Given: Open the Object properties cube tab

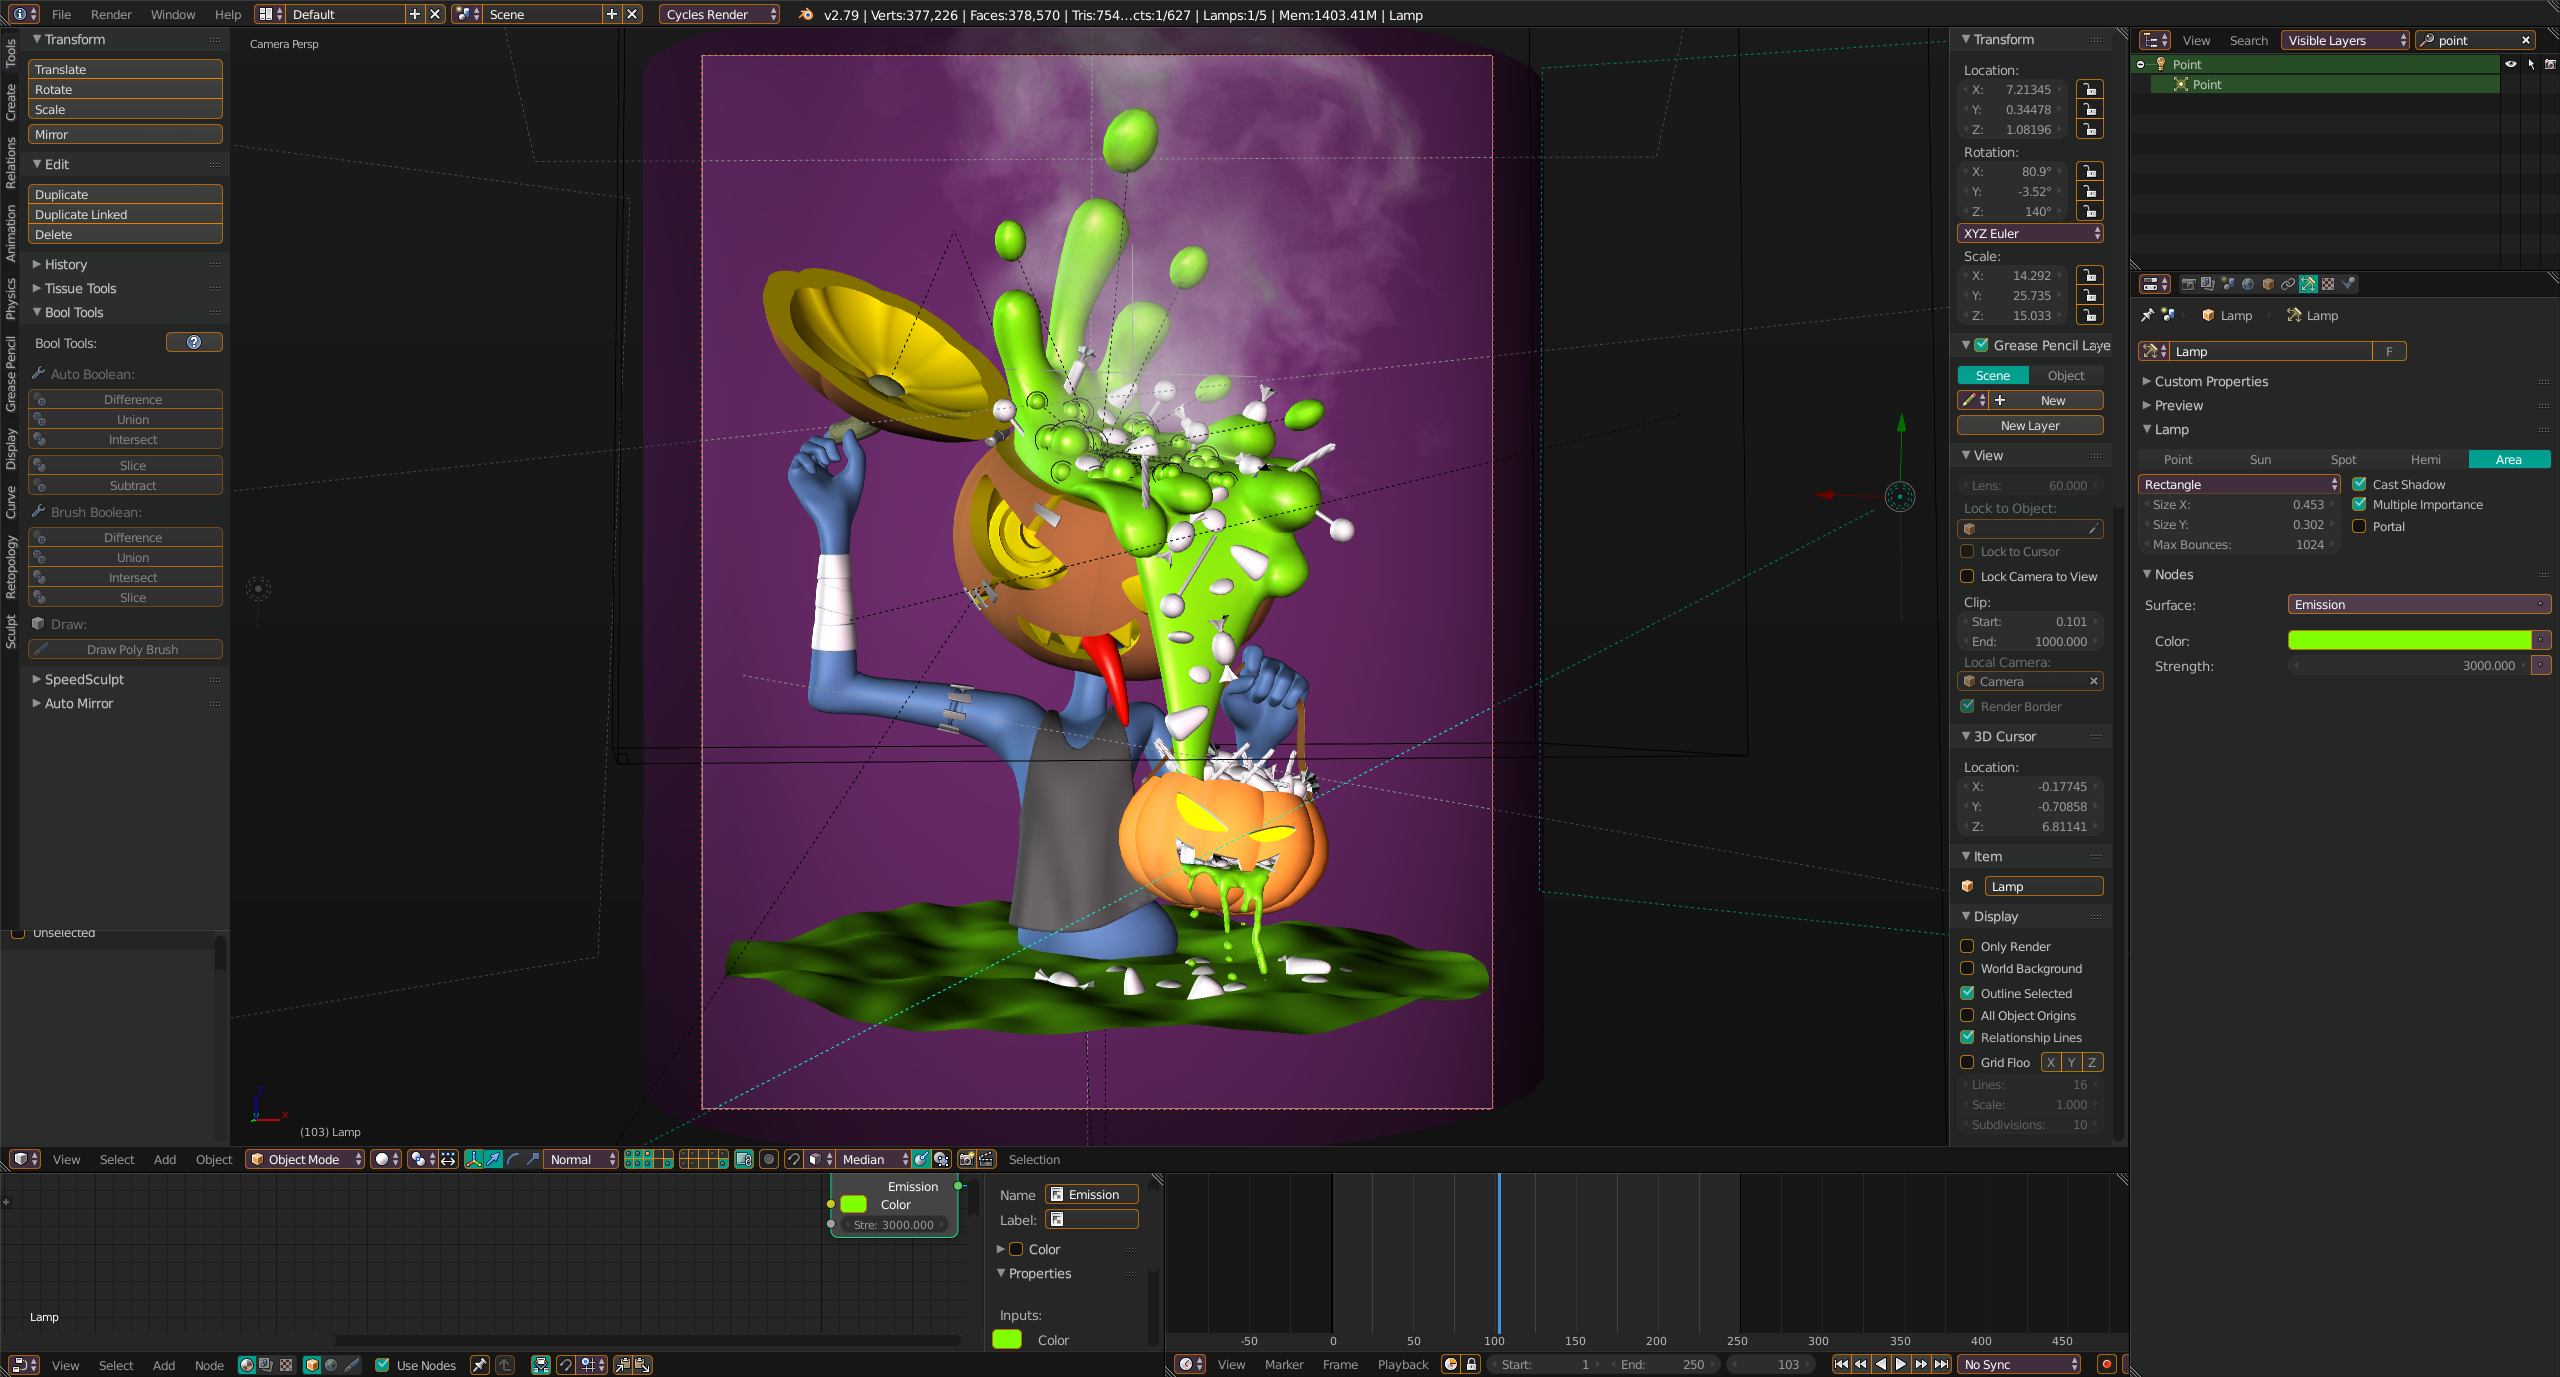Looking at the screenshot, I should click(2268, 284).
